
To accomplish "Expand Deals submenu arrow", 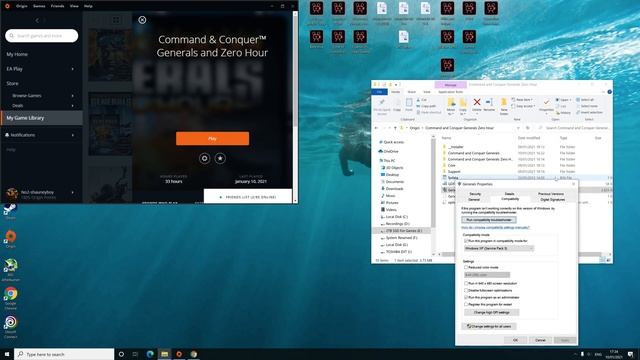I will 73,106.
